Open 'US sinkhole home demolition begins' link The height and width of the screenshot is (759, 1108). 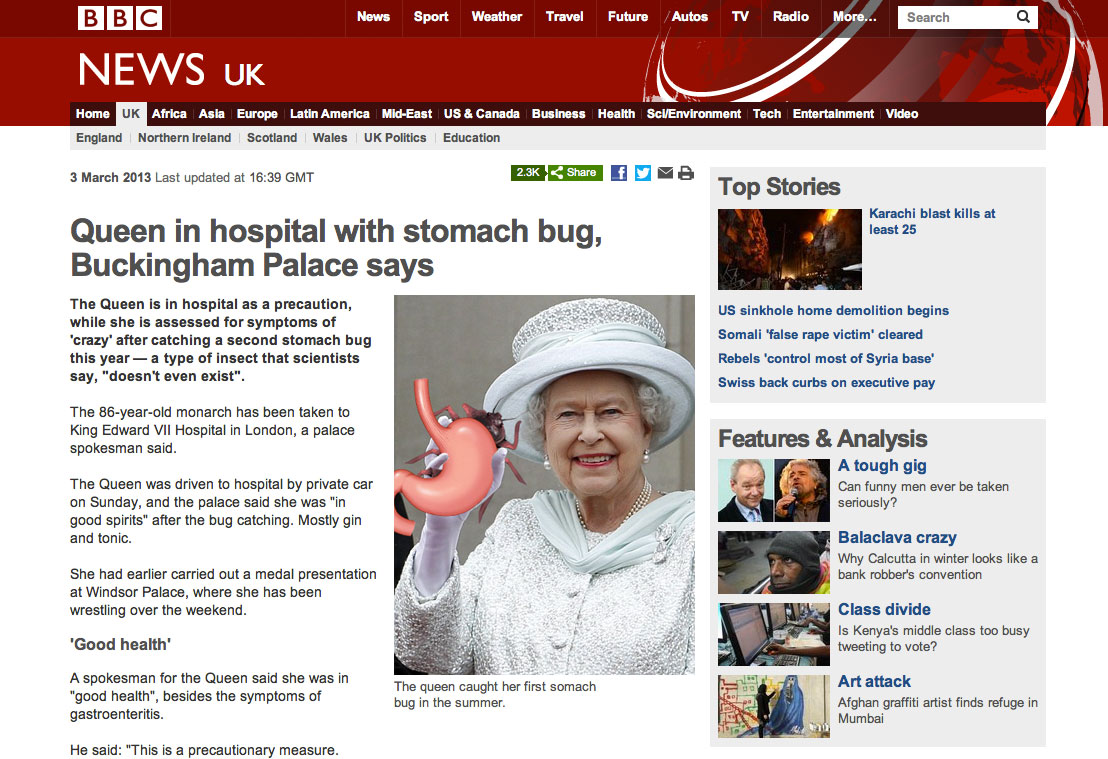[833, 310]
